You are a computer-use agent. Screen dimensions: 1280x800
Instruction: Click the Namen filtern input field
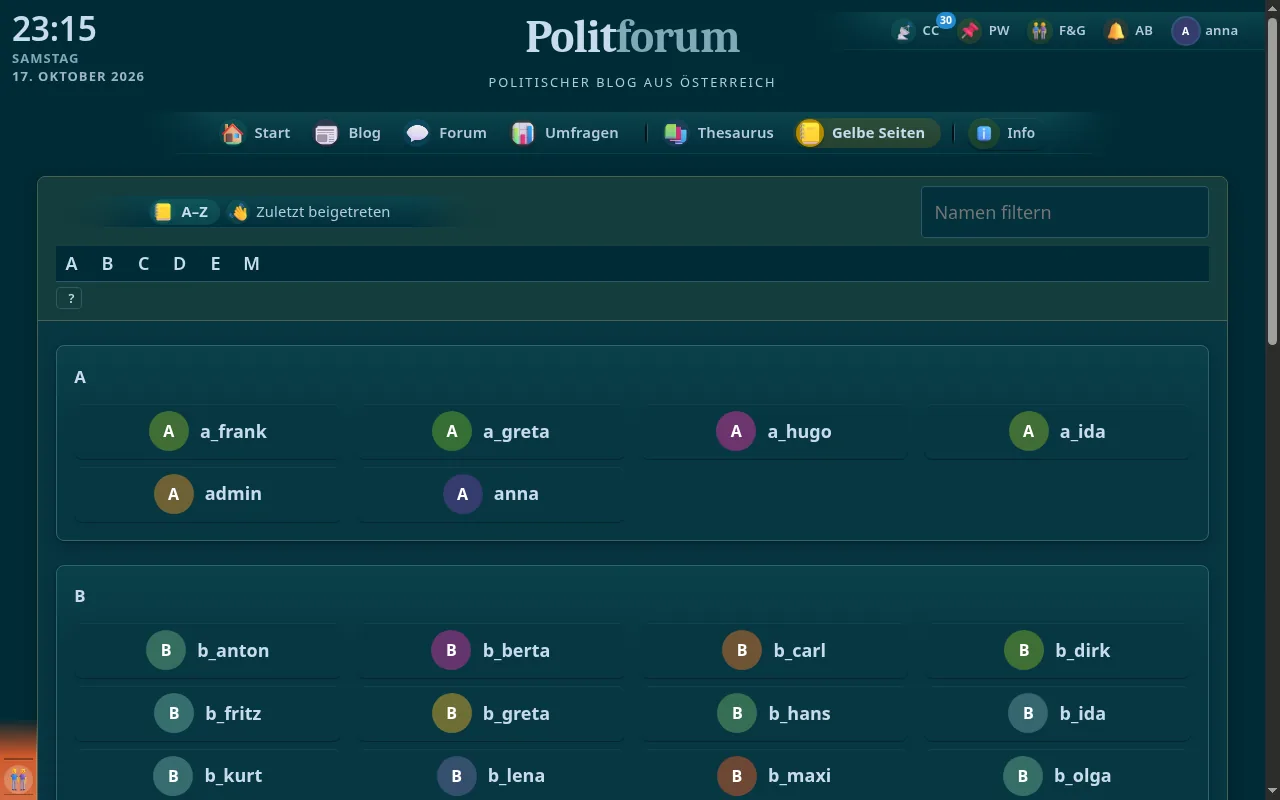coord(1064,212)
